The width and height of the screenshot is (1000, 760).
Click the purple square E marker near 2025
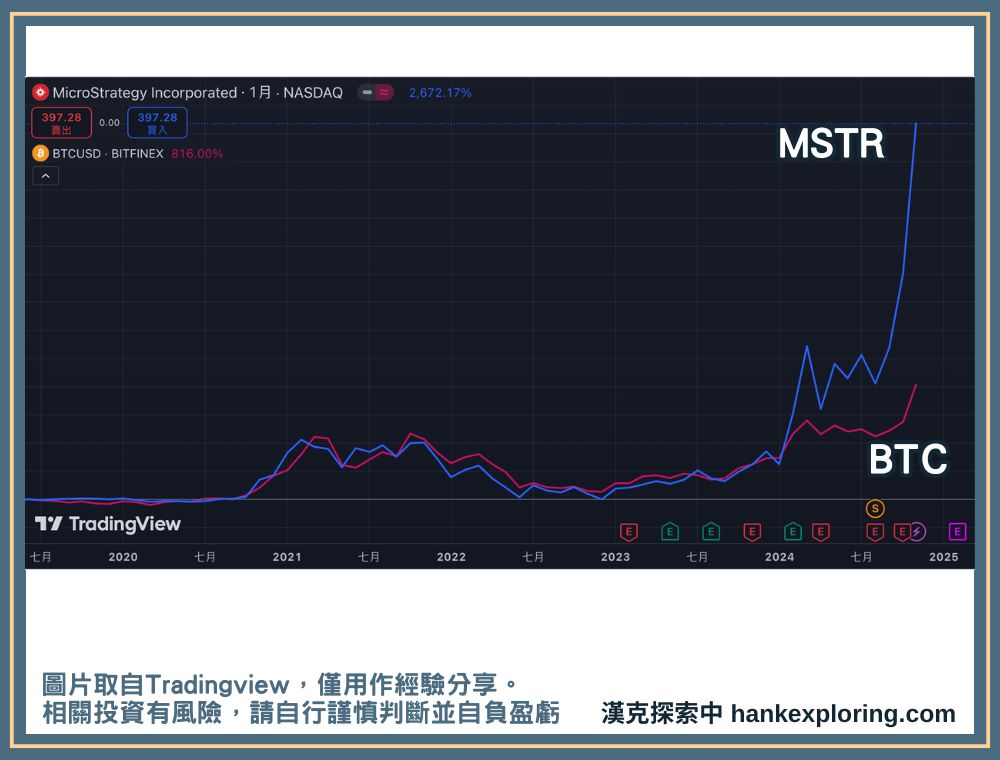tap(957, 531)
